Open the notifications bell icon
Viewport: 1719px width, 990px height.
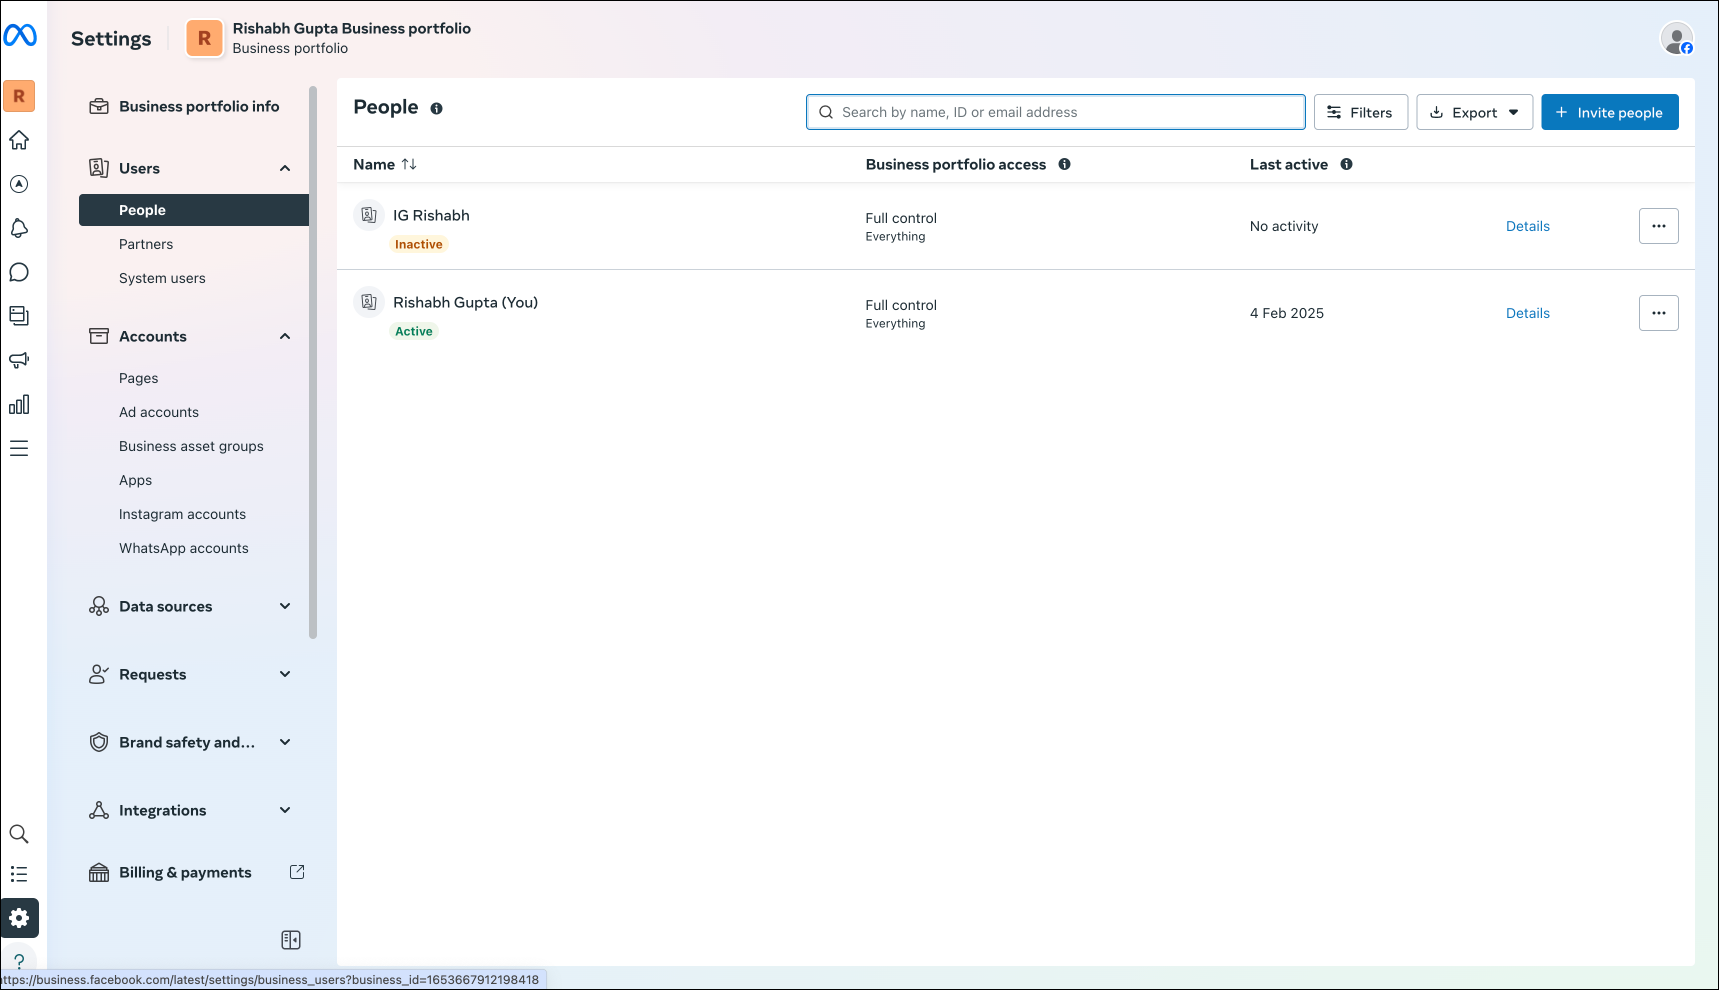[19, 228]
